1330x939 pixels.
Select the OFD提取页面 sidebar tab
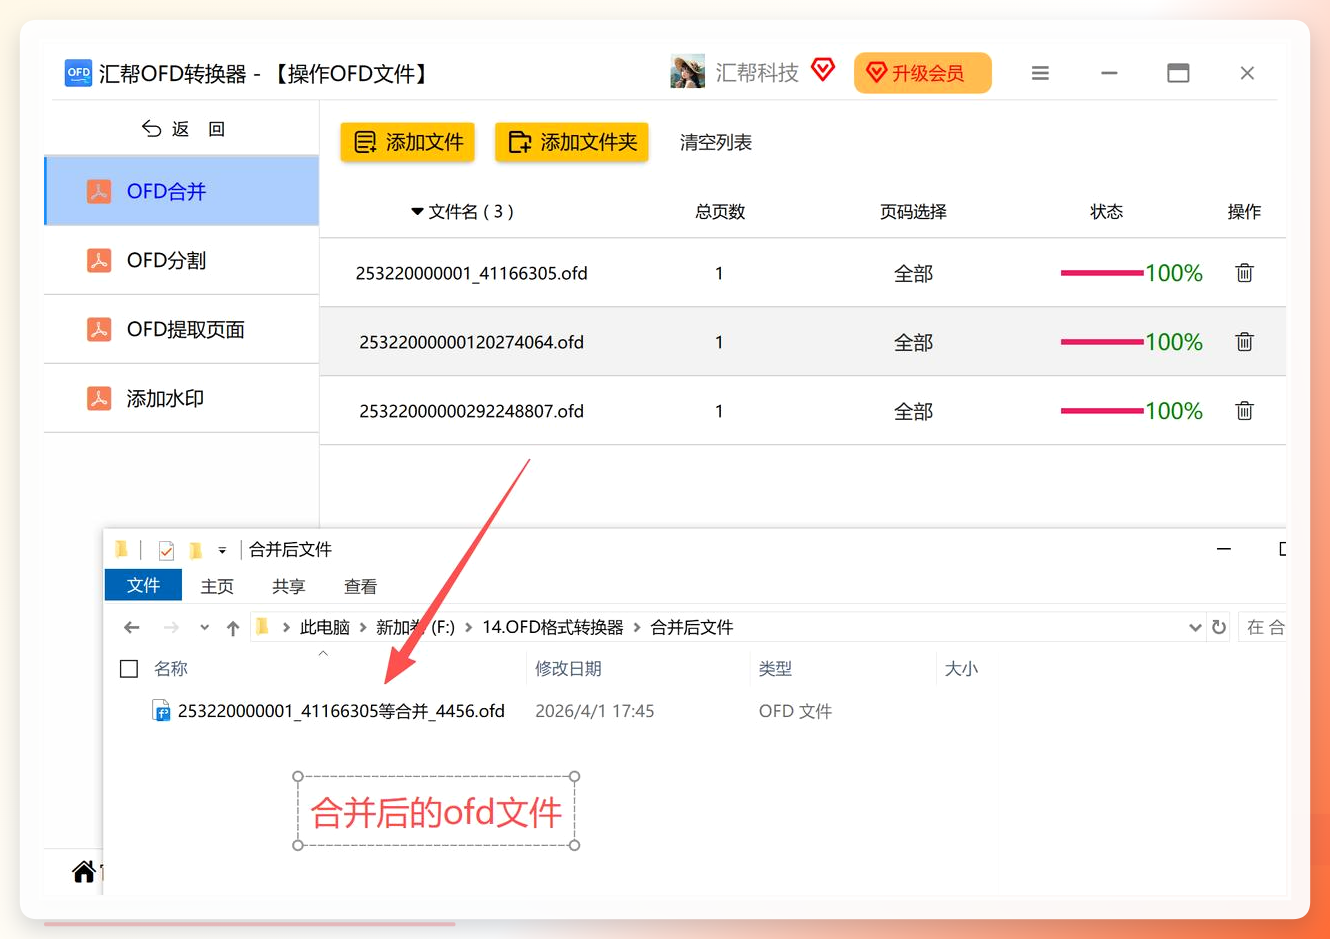click(182, 329)
